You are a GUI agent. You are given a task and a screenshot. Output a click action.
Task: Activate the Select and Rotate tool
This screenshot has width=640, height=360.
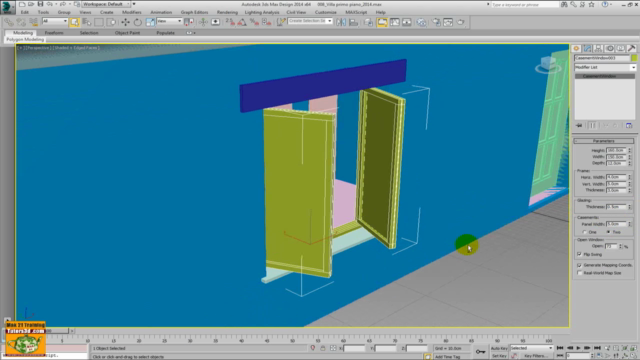[138, 22]
